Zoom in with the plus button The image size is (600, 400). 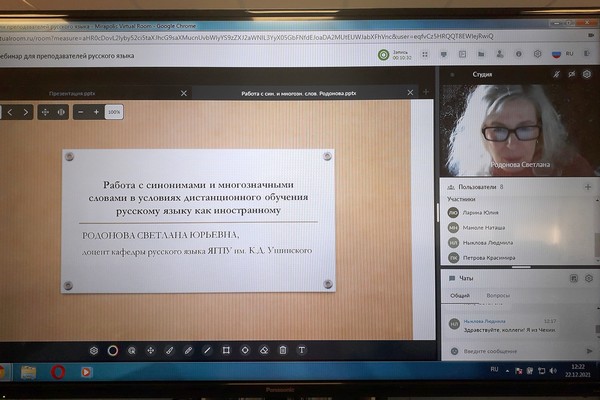pyautogui.click(x=96, y=112)
